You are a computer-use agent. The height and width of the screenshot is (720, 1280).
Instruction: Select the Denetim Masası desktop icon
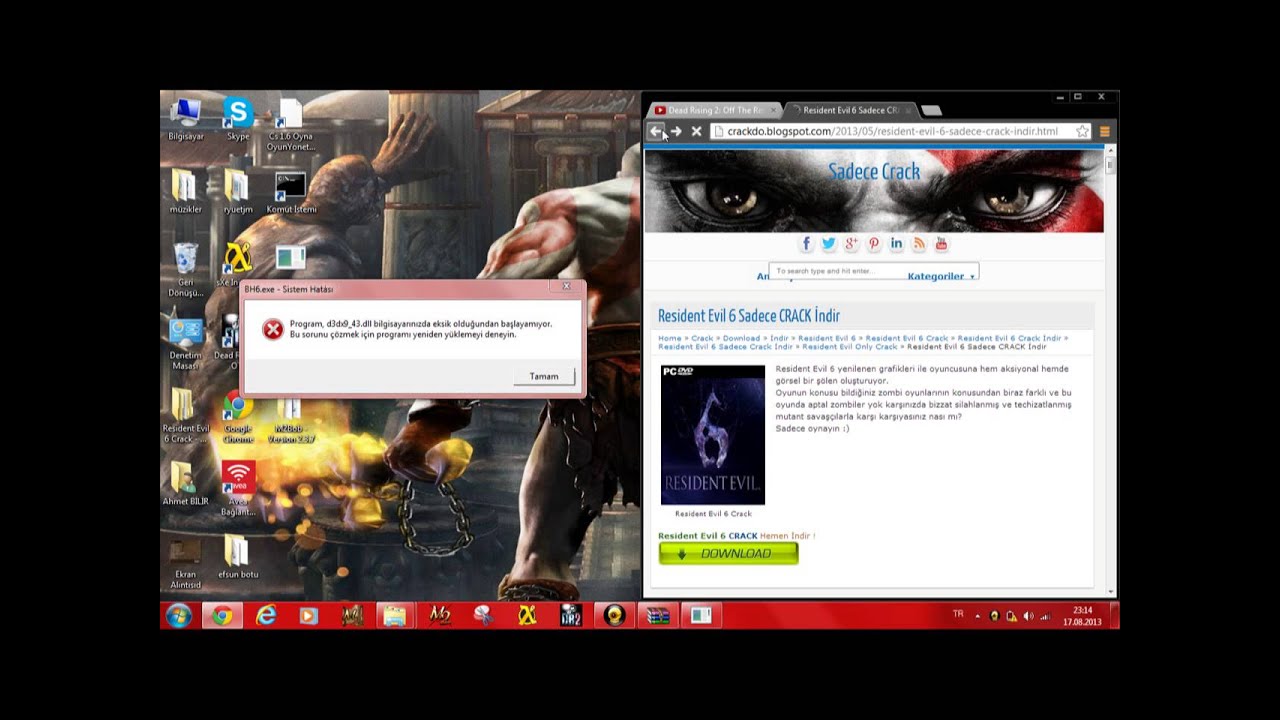185,343
